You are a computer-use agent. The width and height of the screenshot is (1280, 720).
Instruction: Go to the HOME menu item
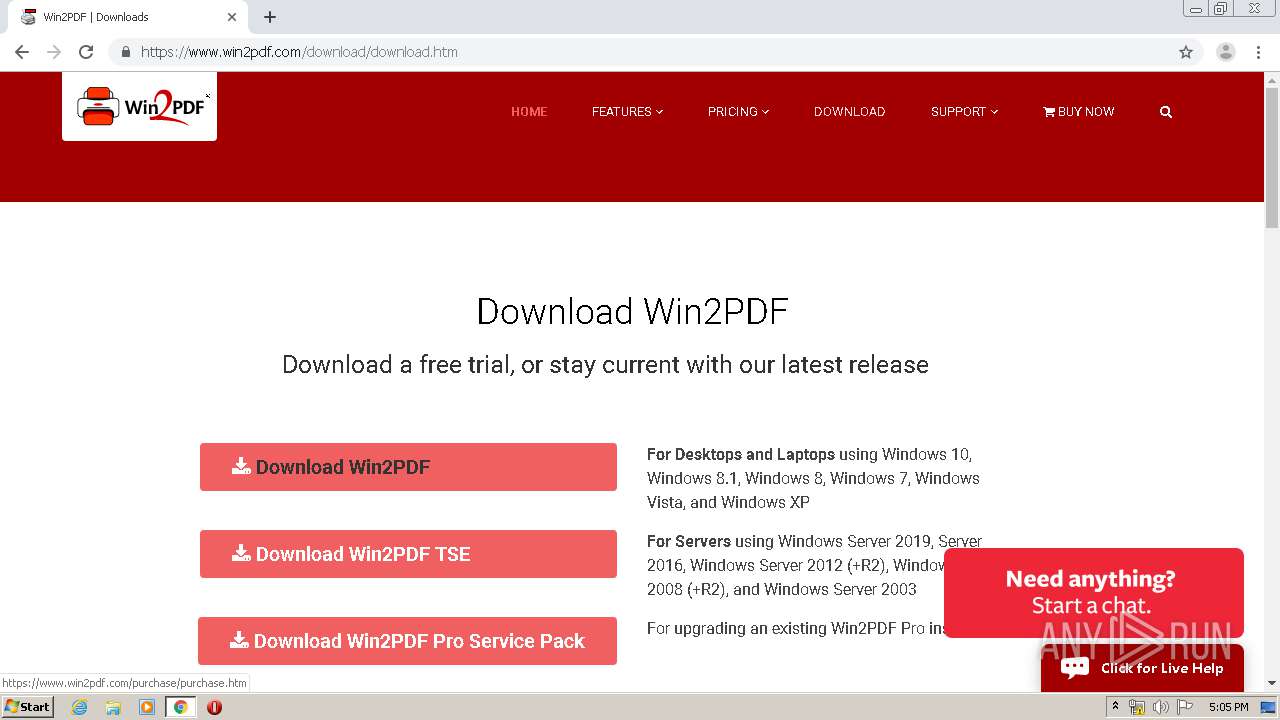pyautogui.click(x=529, y=112)
